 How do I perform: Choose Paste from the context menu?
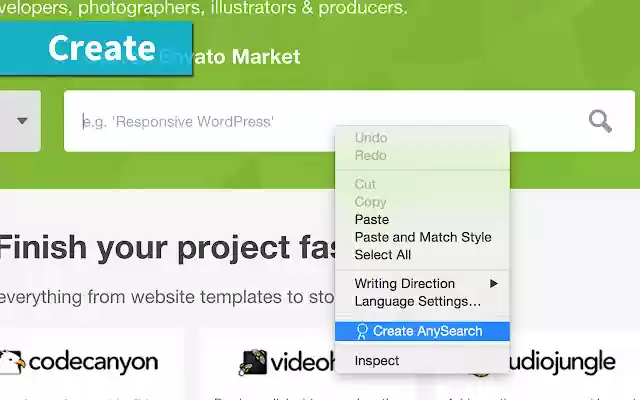tap(371, 220)
